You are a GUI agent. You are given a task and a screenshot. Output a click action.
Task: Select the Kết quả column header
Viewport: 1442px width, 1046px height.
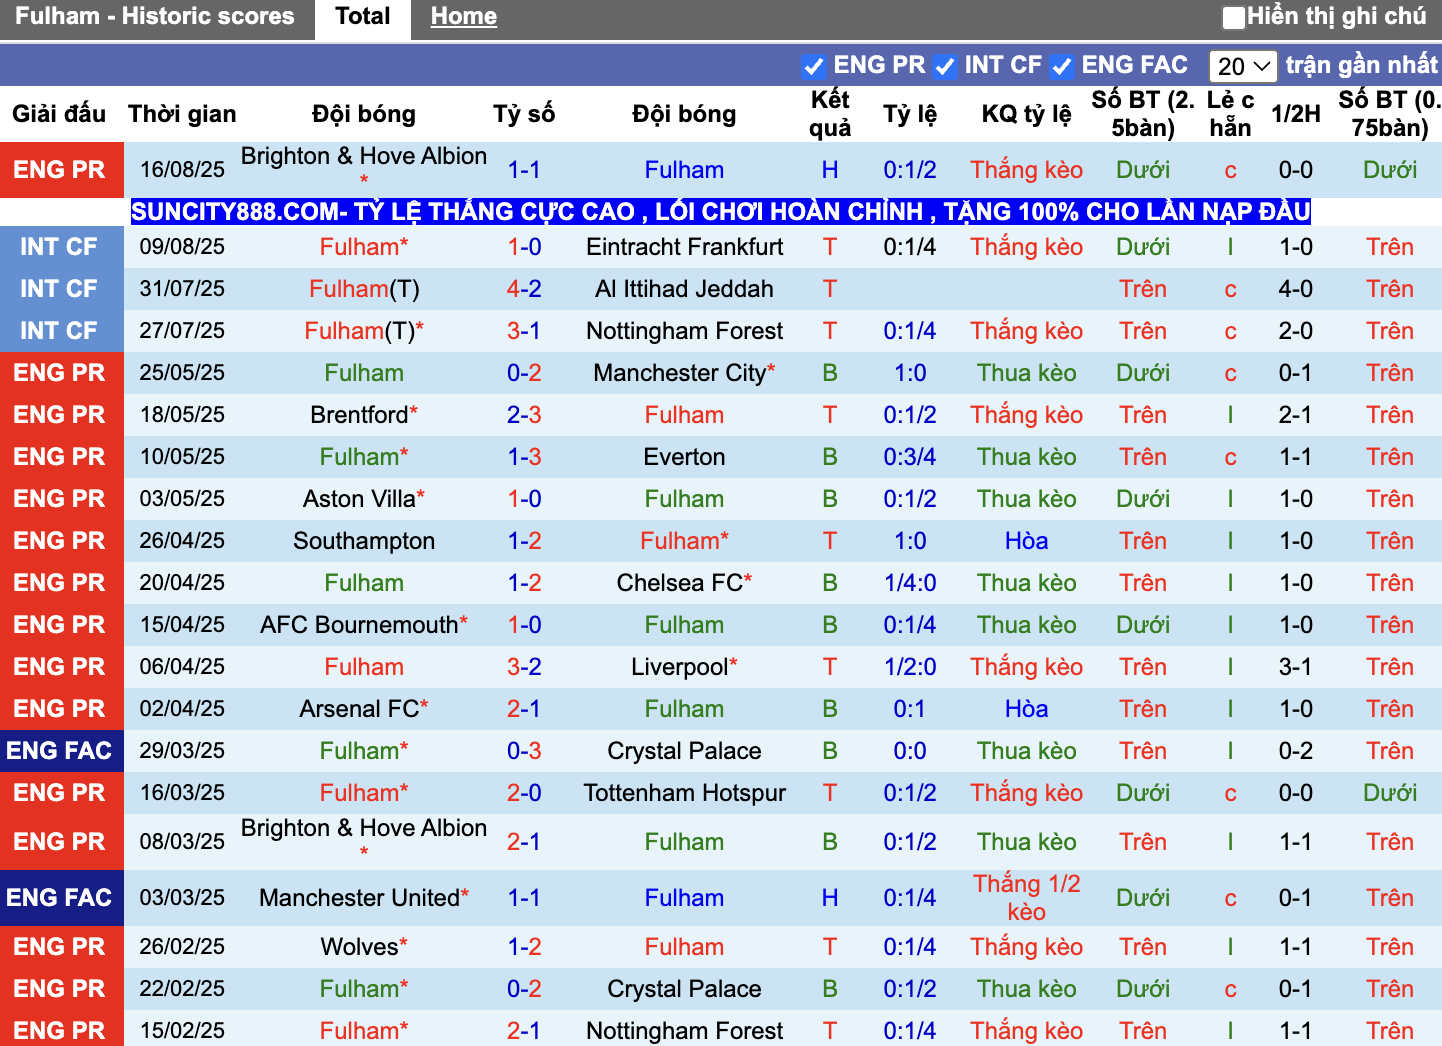830,114
